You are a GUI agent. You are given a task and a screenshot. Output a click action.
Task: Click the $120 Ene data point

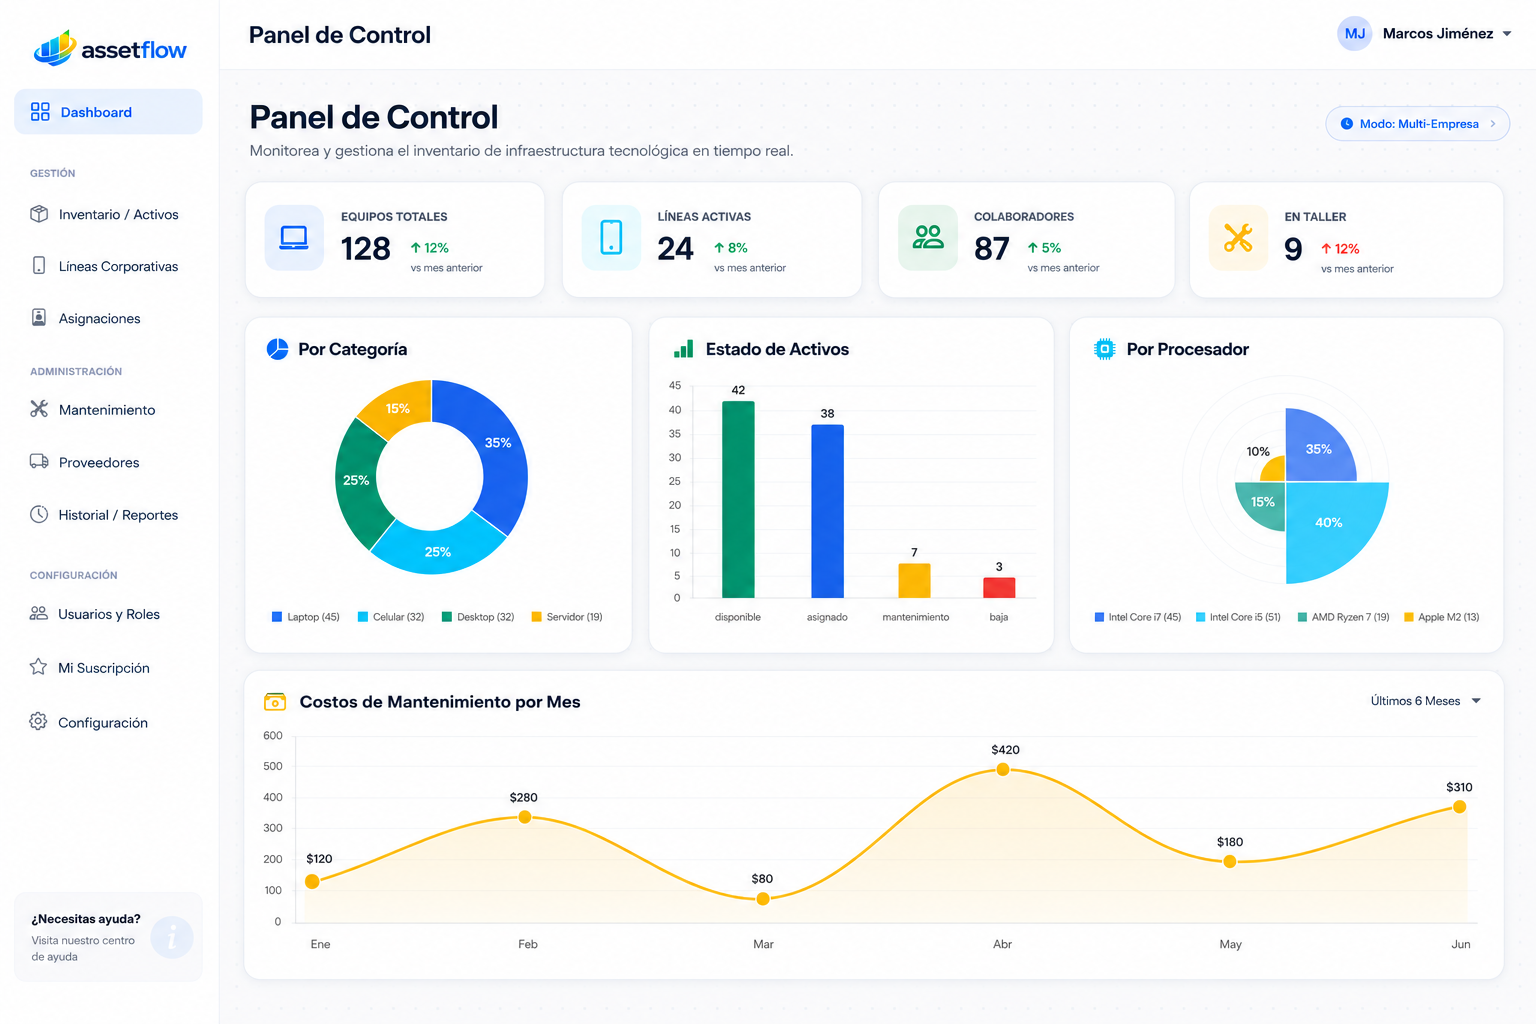312,881
